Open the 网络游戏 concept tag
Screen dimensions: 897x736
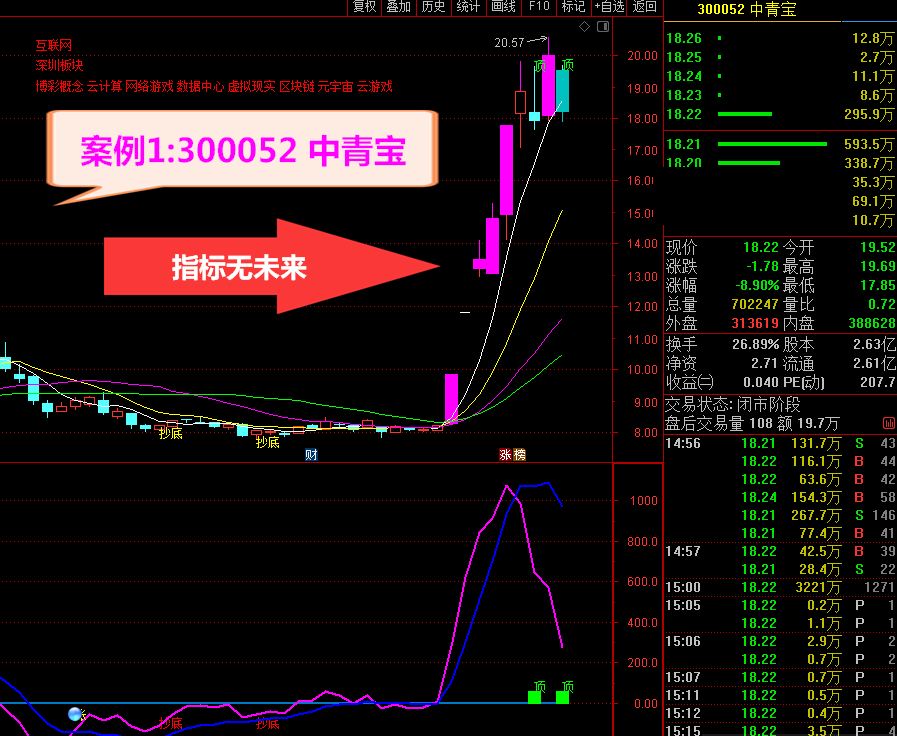tap(149, 86)
